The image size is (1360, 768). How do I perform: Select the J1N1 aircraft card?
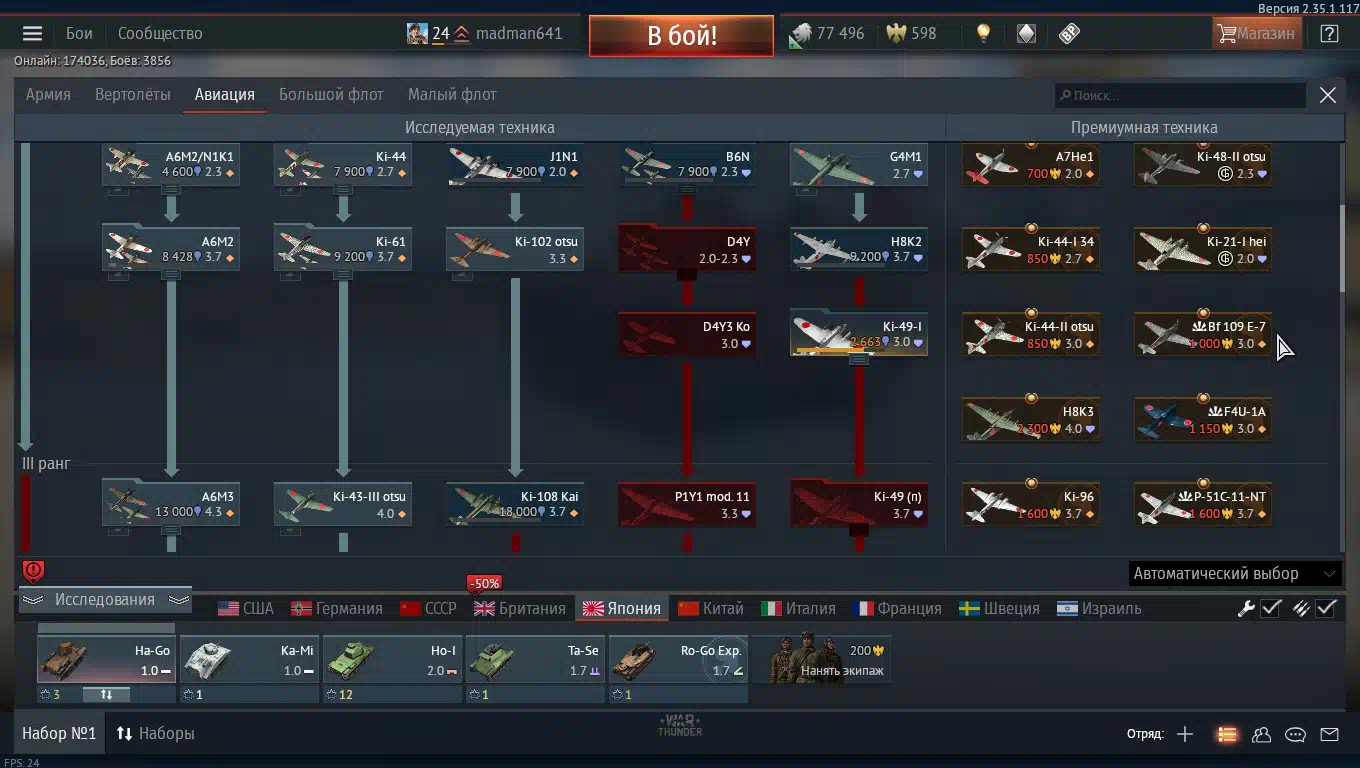click(515, 165)
